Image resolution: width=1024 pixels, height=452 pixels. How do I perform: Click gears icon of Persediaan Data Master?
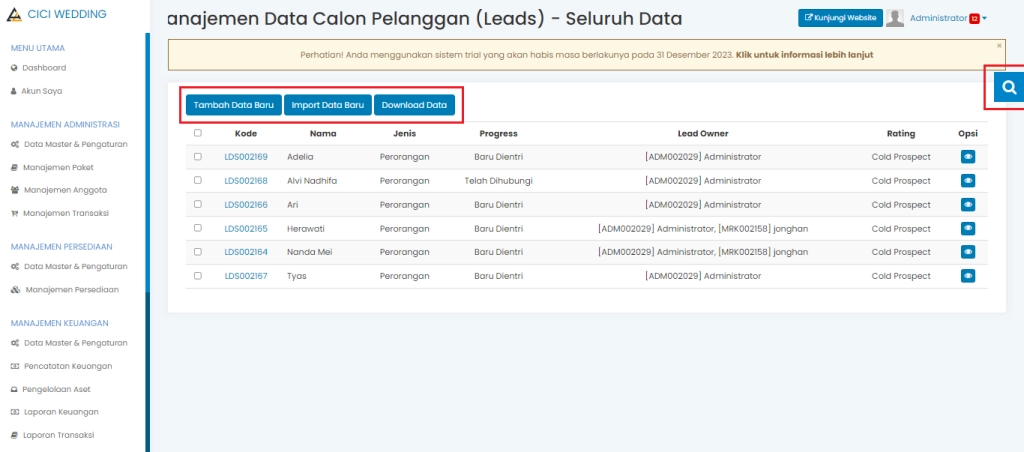pos(15,266)
